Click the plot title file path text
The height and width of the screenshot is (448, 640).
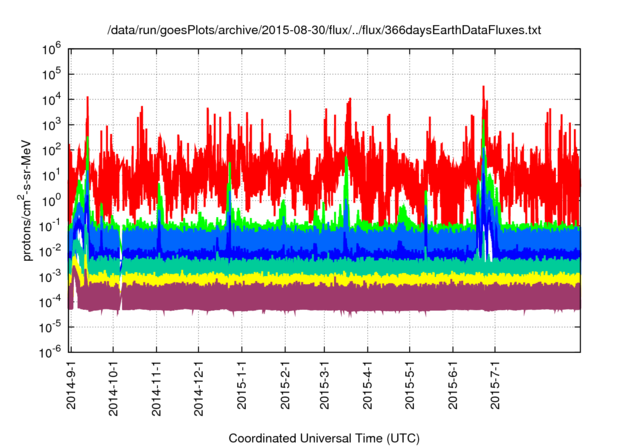(x=324, y=30)
